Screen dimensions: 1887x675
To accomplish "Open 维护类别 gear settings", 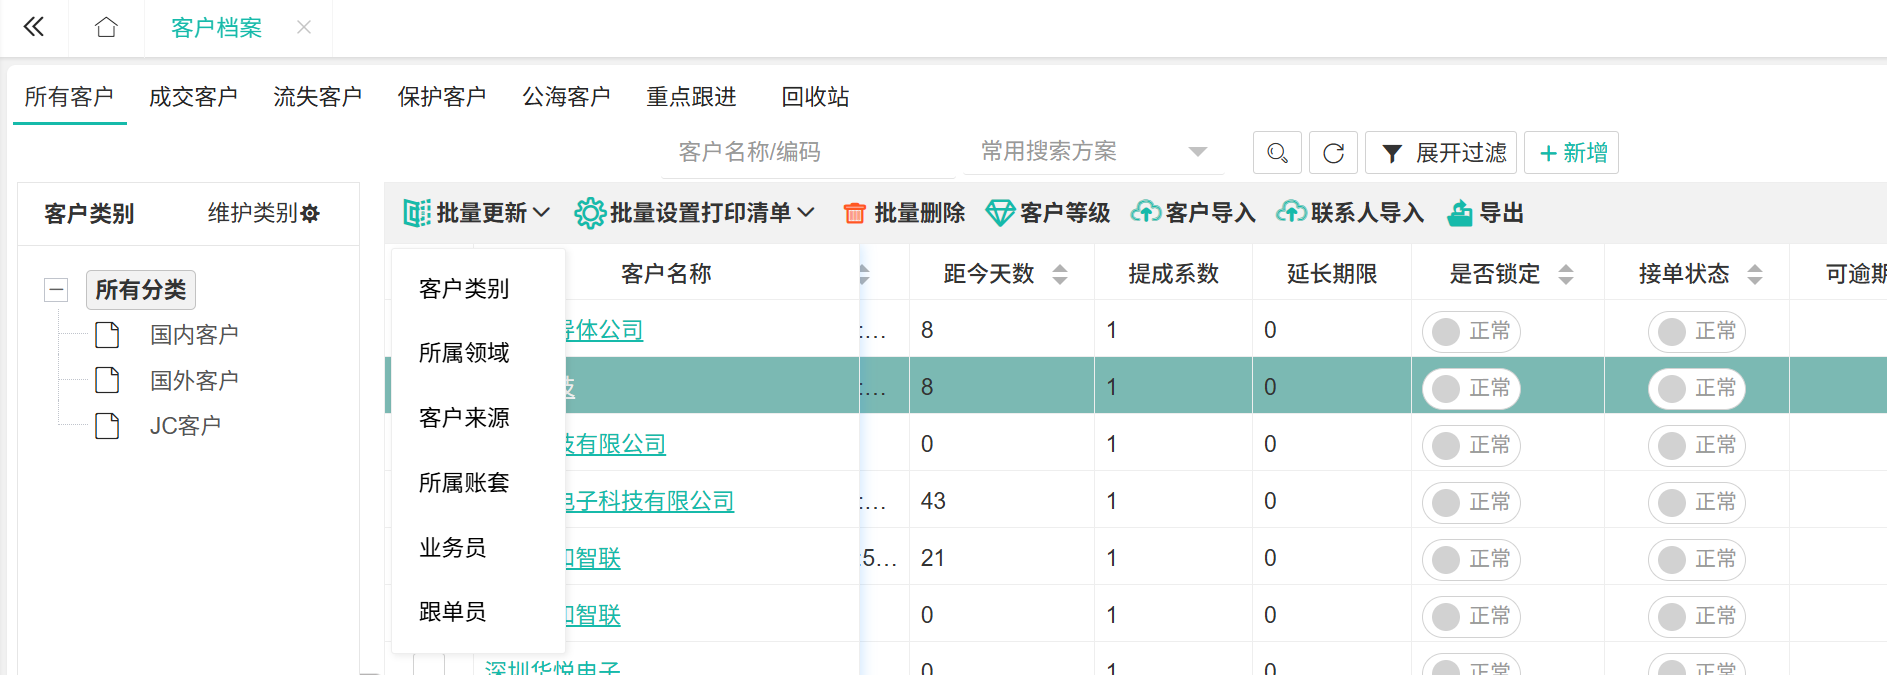I will (310, 214).
